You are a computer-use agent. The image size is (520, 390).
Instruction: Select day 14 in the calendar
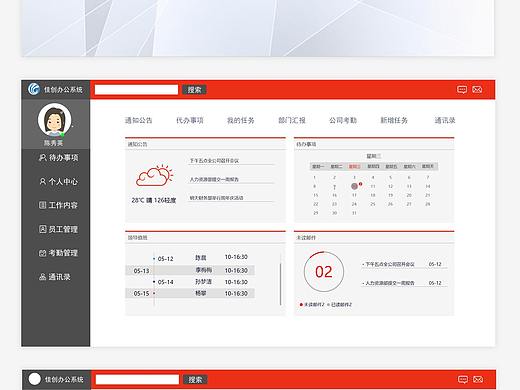coord(428,186)
